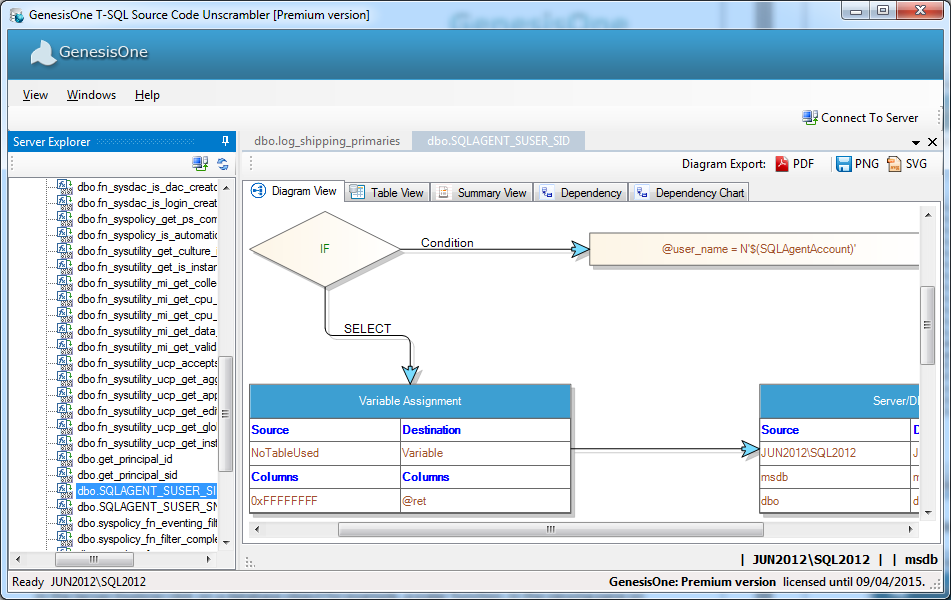Click the icon beside dbo.fn_sysutility_ucp_get_edi
Screen dimensions: 951x600
64,411
